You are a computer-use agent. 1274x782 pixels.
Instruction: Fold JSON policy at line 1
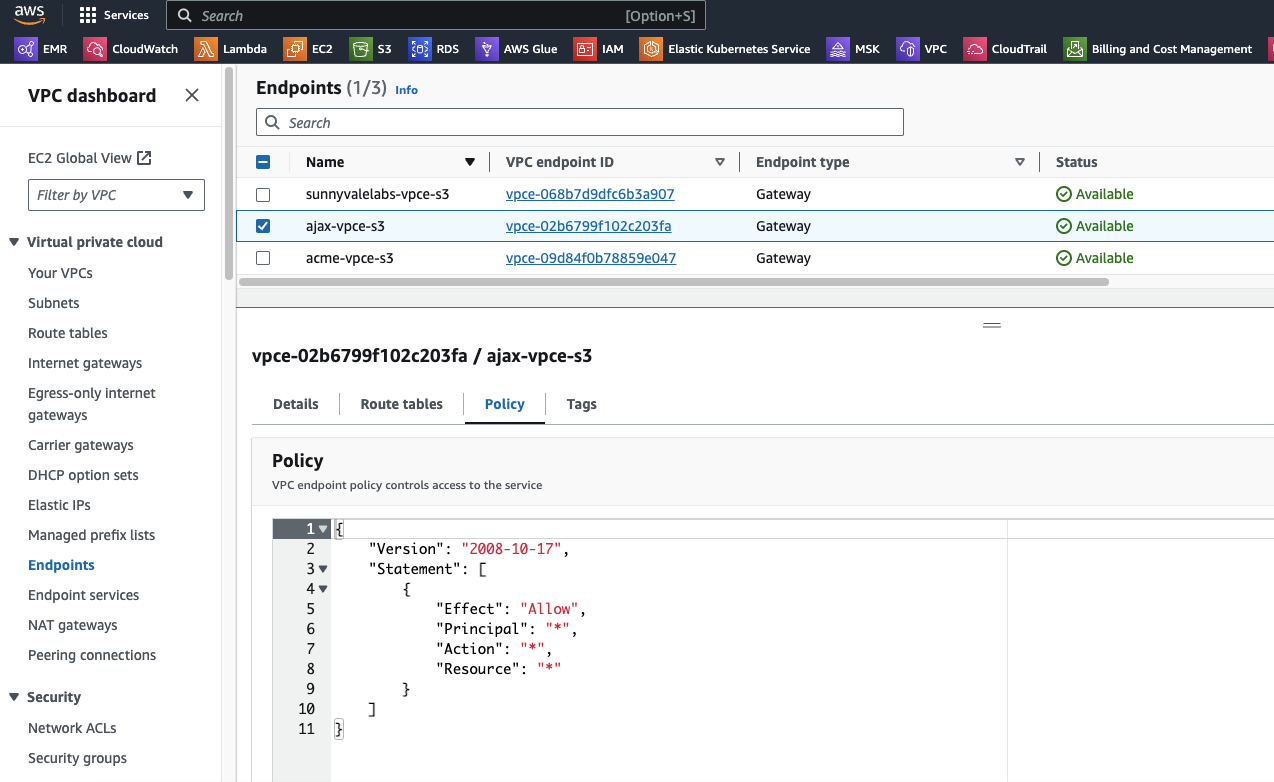coord(323,529)
